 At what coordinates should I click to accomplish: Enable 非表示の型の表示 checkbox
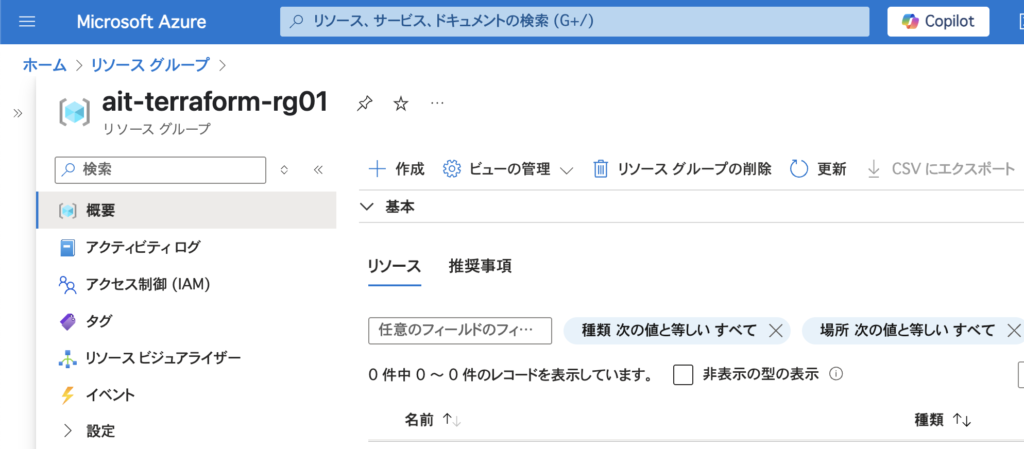pos(683,375)
